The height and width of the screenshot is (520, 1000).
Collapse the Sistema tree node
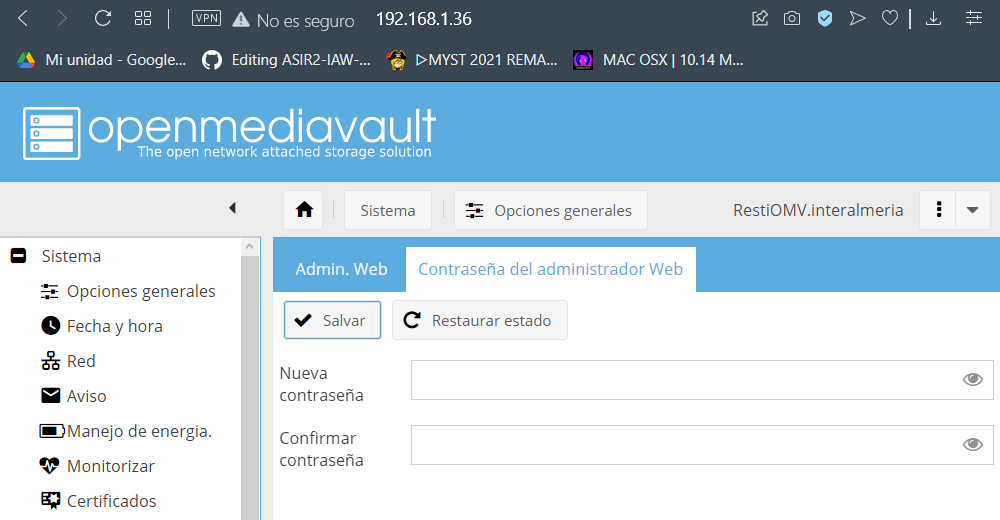pos(18,256)
